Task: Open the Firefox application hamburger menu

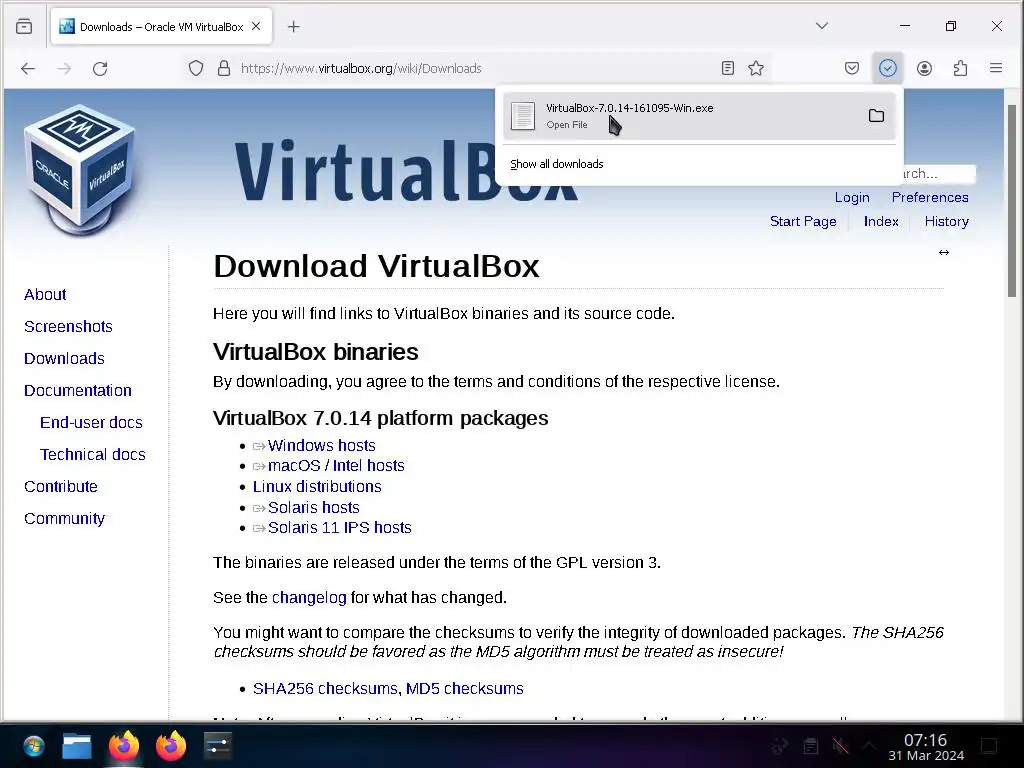Action: pos(996,68)
